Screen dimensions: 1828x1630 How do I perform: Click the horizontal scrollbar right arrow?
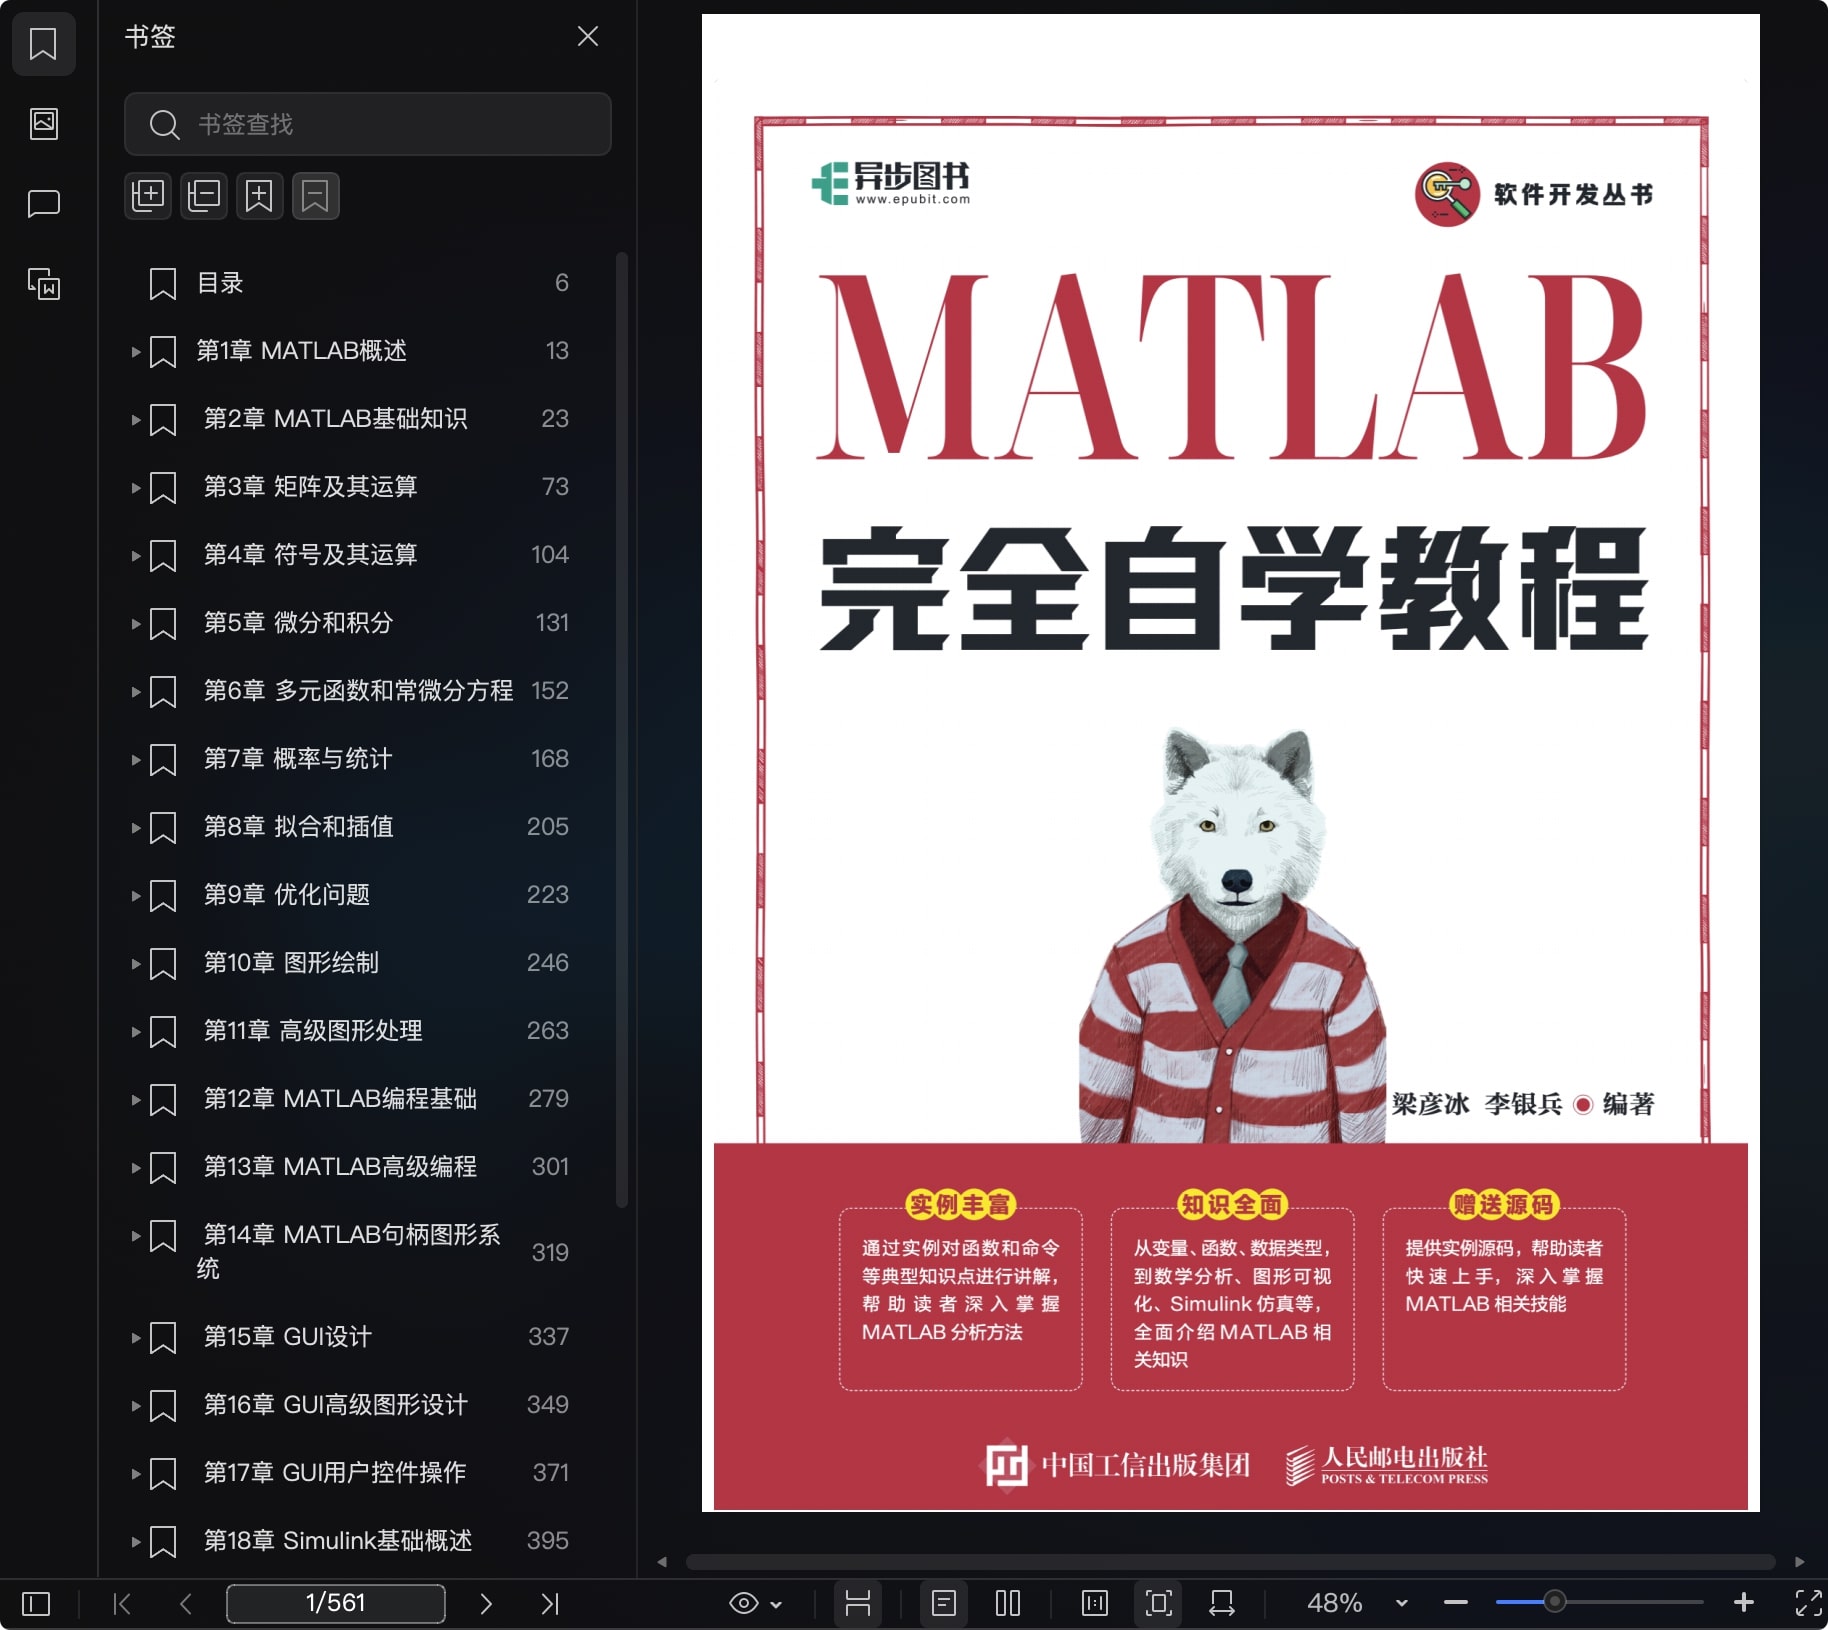point(1800,1562)
